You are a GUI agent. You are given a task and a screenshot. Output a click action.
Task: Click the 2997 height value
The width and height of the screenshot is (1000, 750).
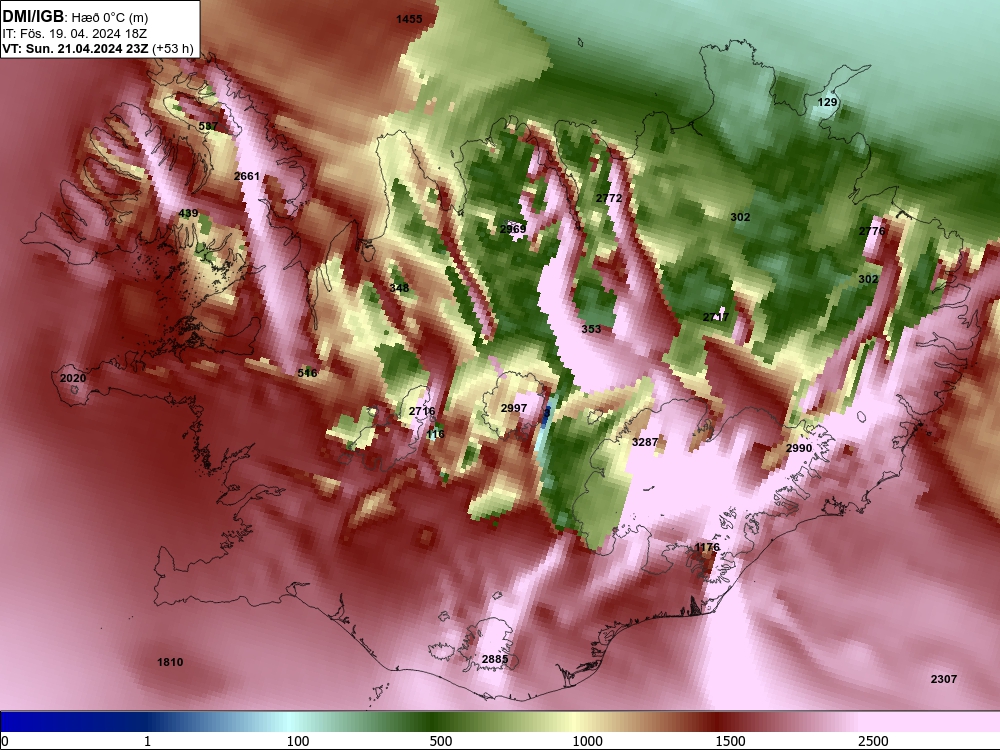pos(514,408)
